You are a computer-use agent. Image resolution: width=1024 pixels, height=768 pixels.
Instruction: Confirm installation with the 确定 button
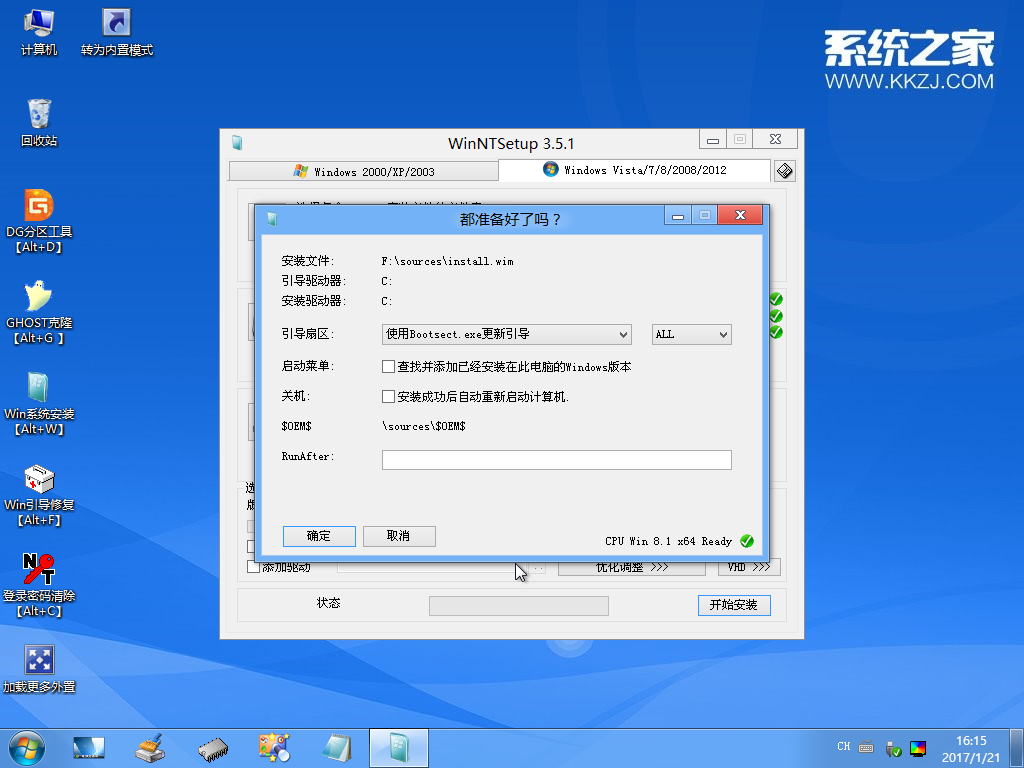pyautogui.click(x=318, y=536)
